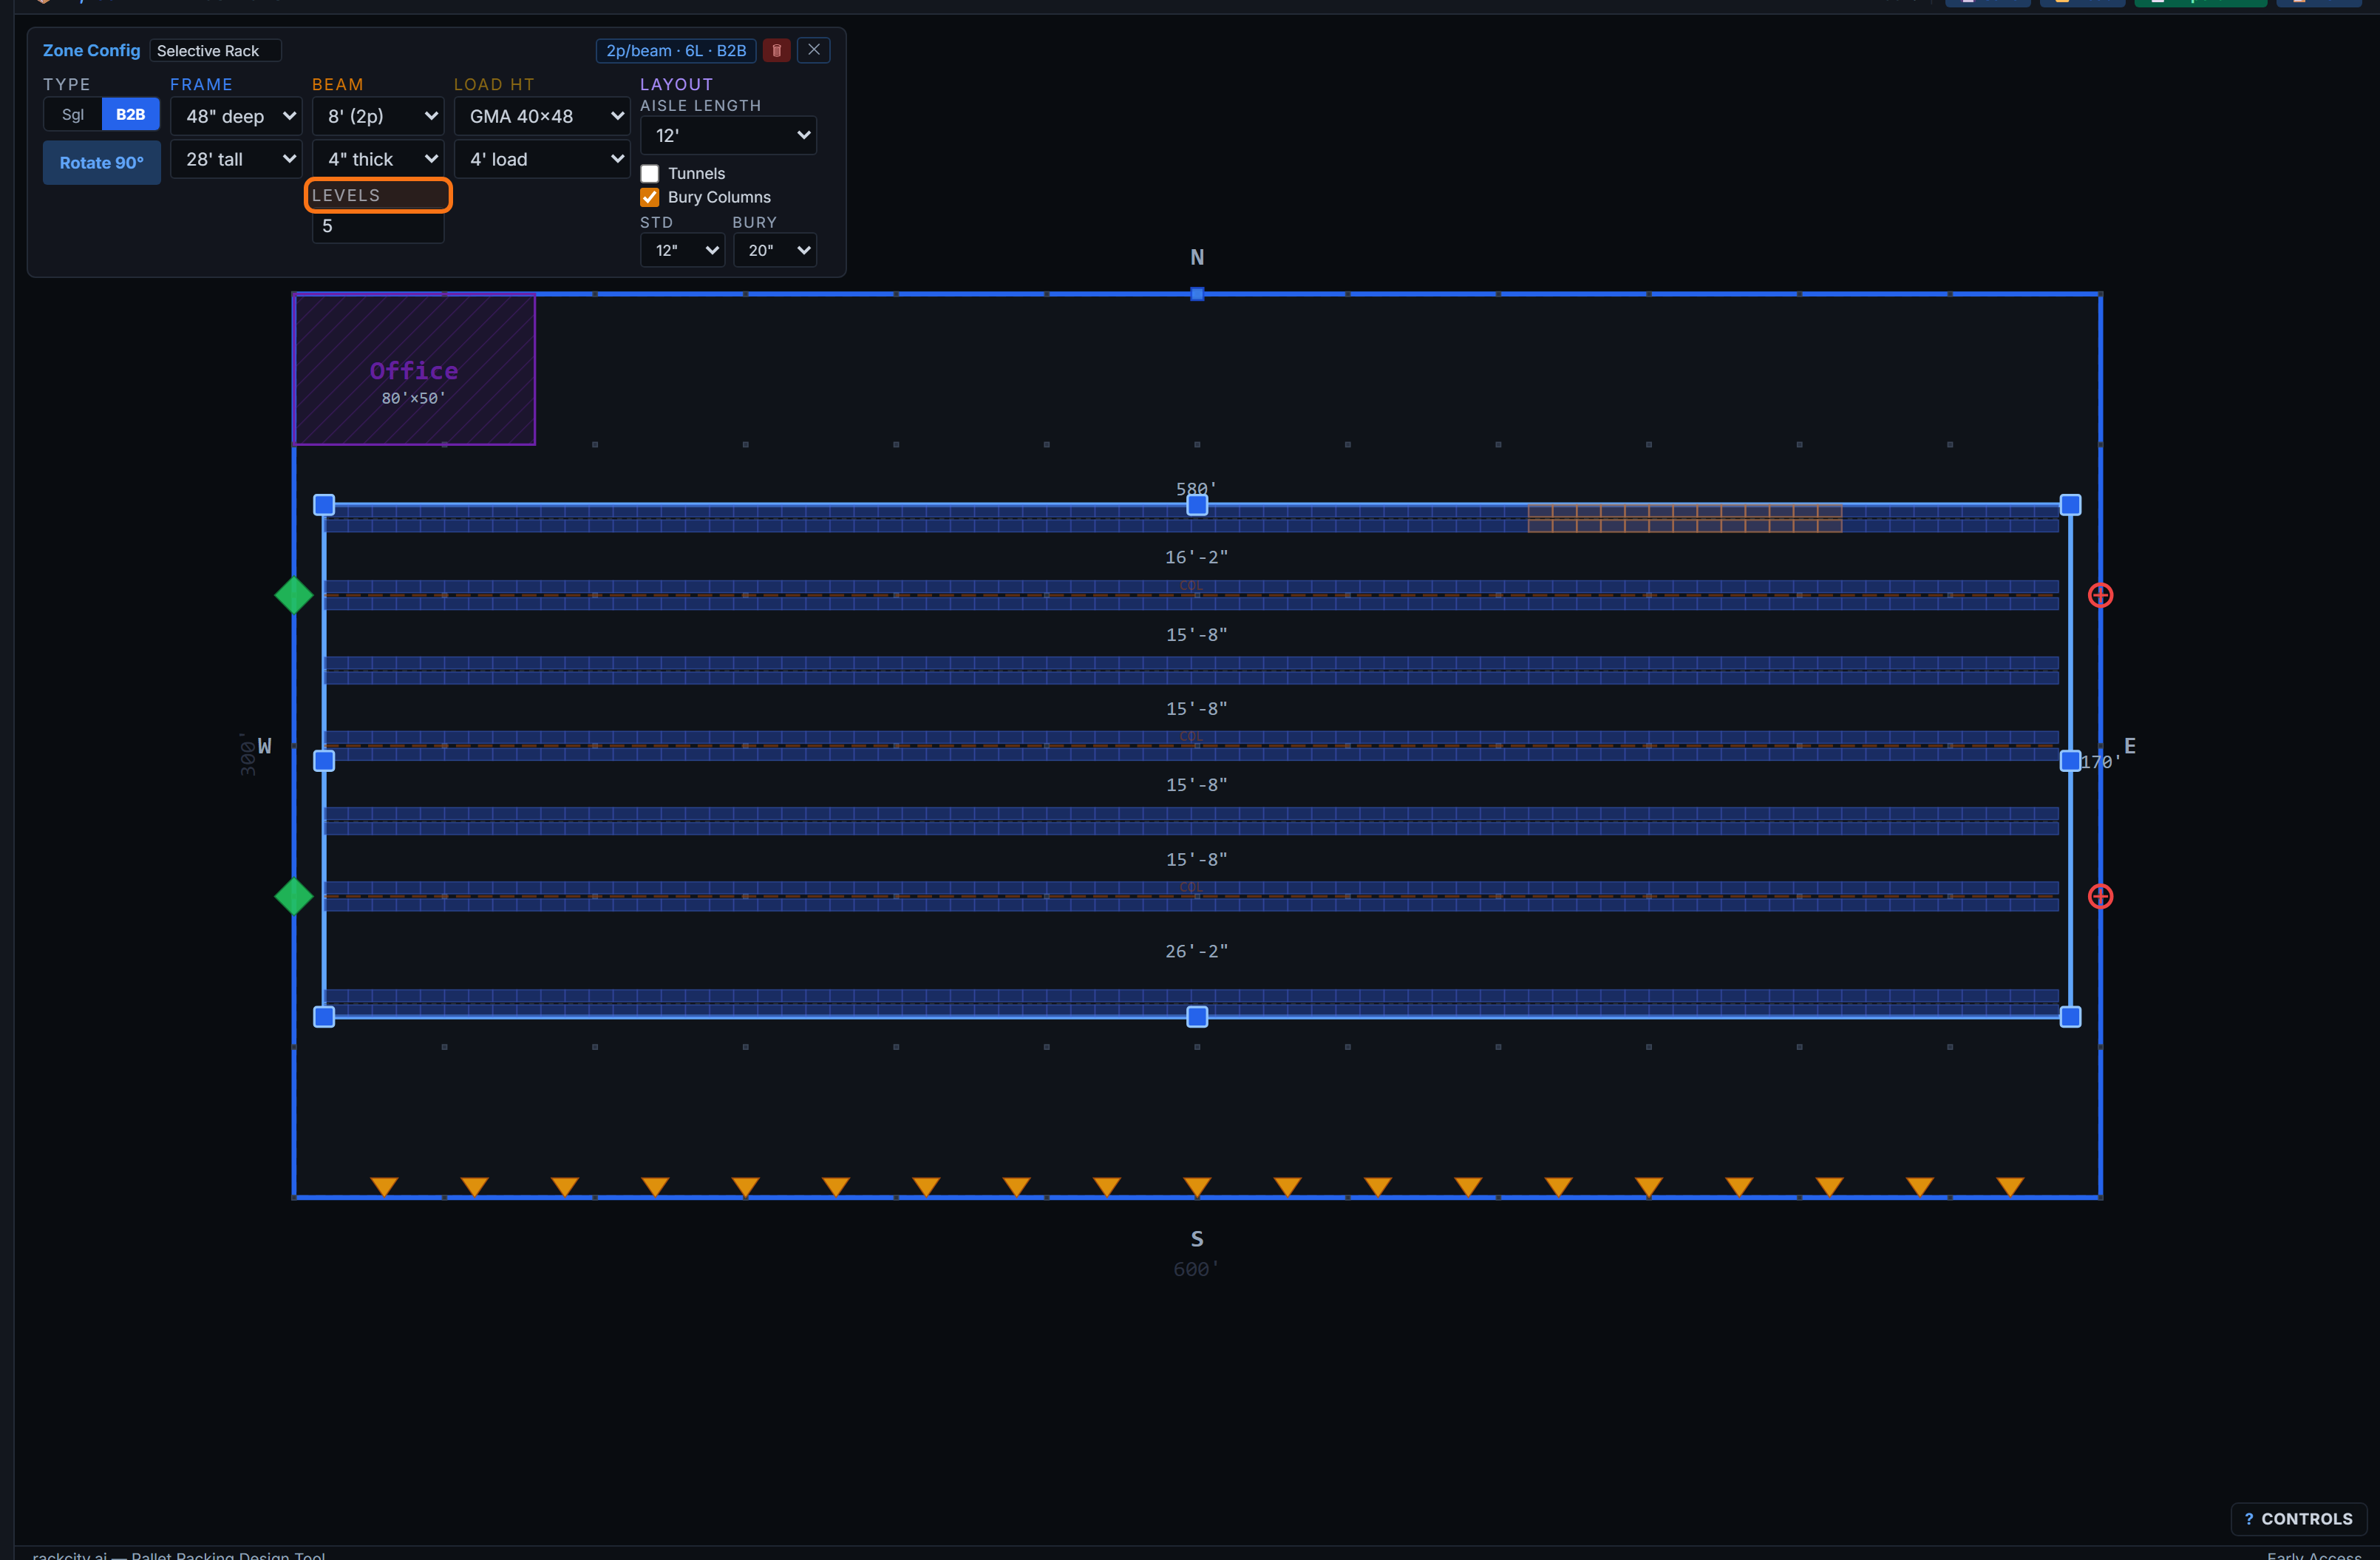Grab the zone's bottom-left corner handle
This screenshot has width=2380, height=1560.
(x=324, y=1017)
